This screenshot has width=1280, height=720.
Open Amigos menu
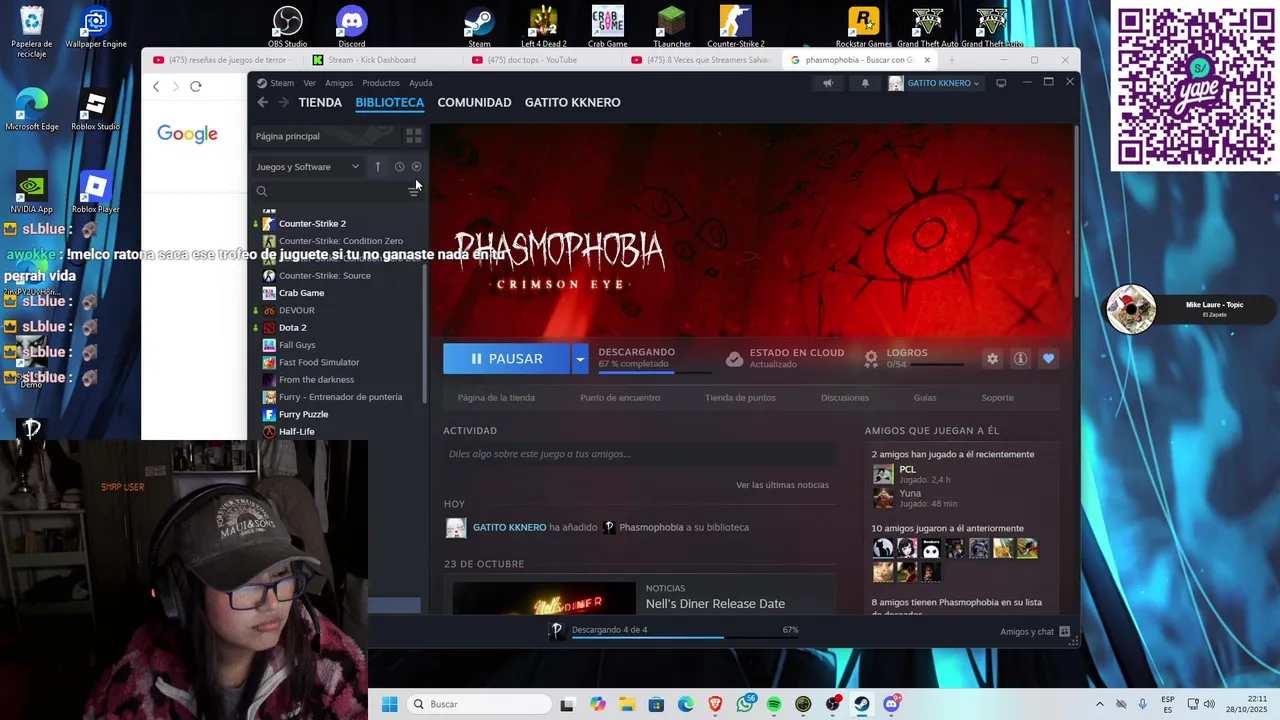[339, 83]
